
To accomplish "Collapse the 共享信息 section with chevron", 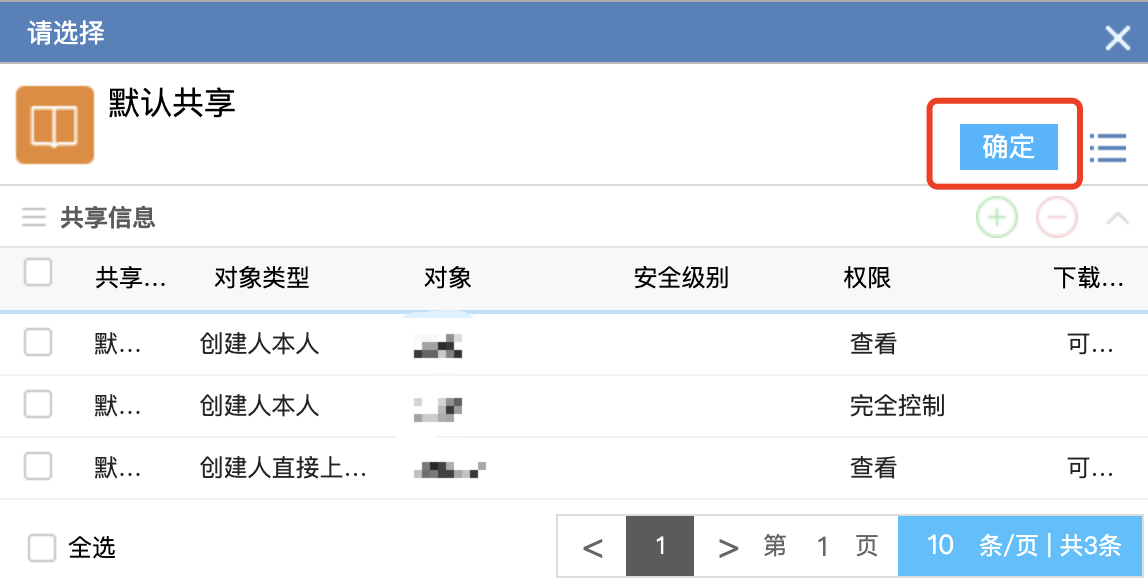I will pos(1118,217).
